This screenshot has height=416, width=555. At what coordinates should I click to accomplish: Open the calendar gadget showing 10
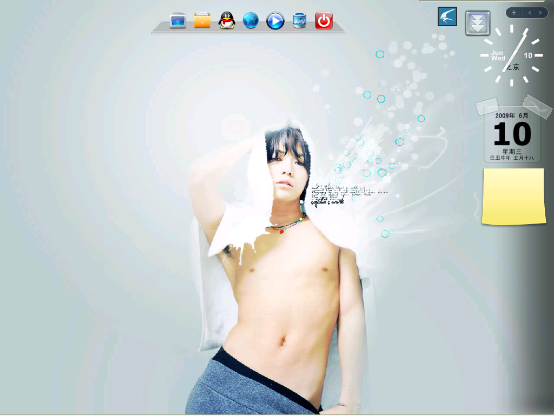coord(512,135)
